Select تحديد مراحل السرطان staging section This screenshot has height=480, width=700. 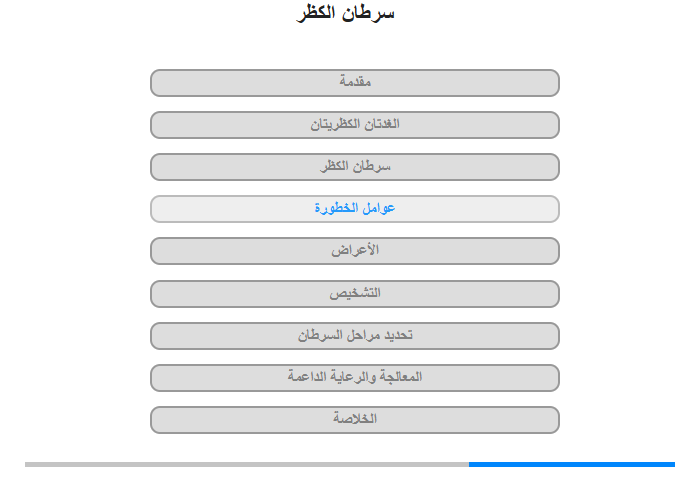[354, 335]
